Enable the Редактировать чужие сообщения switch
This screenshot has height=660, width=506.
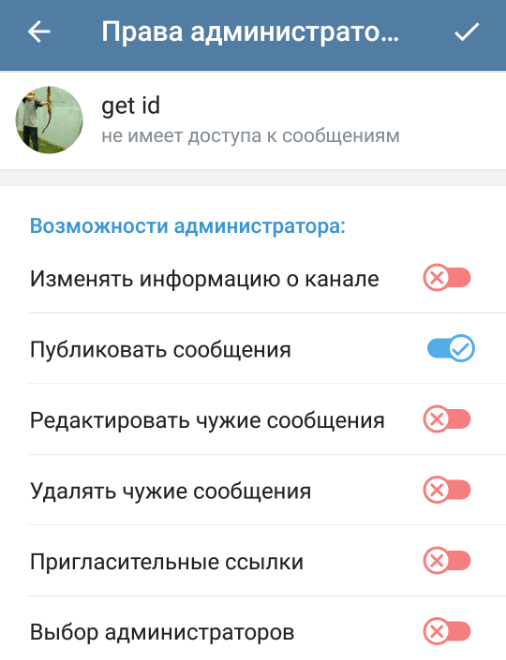[447, 419]
